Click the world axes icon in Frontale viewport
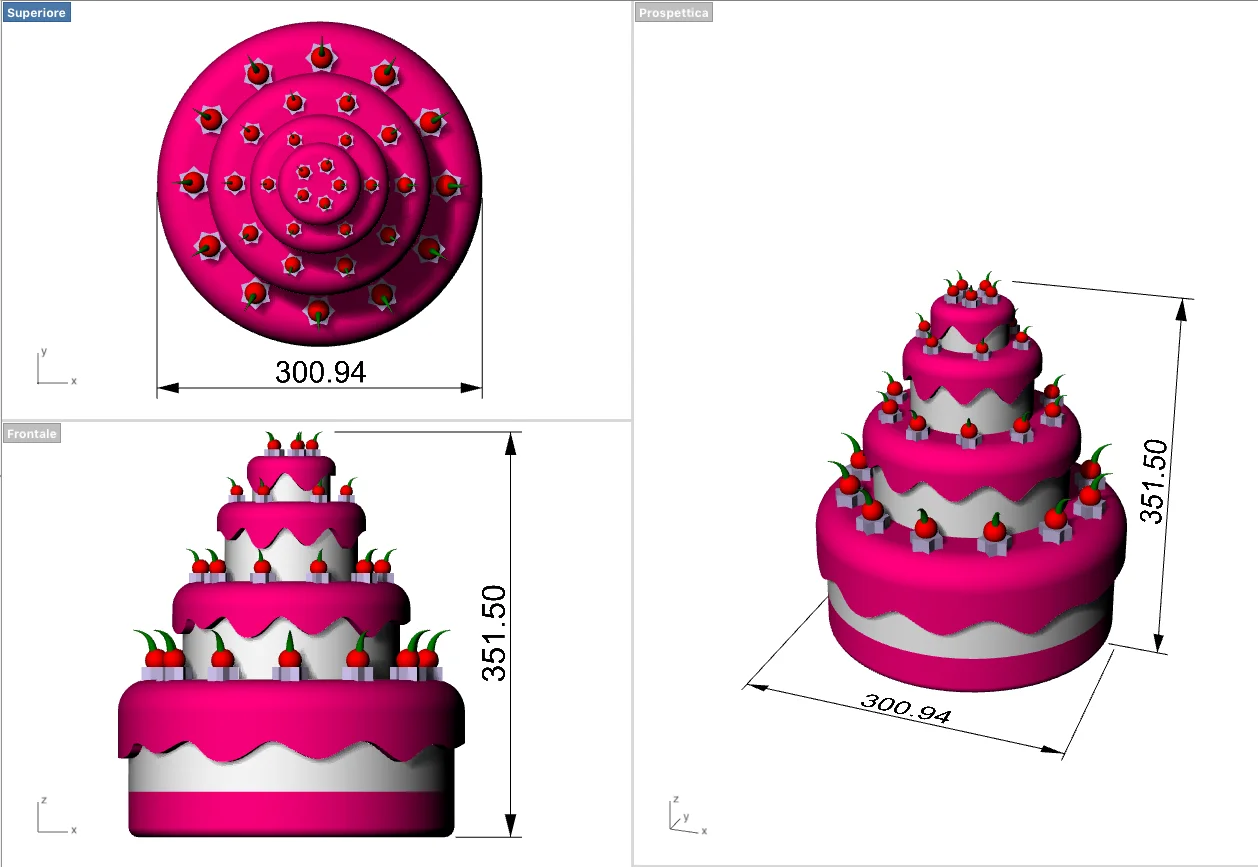 coord(55,816)
